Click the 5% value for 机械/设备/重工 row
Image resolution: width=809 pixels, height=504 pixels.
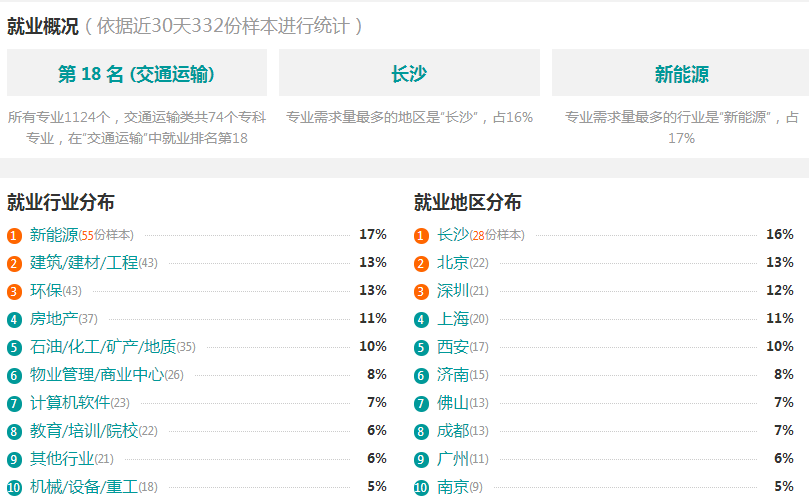(x=377, y=486)
